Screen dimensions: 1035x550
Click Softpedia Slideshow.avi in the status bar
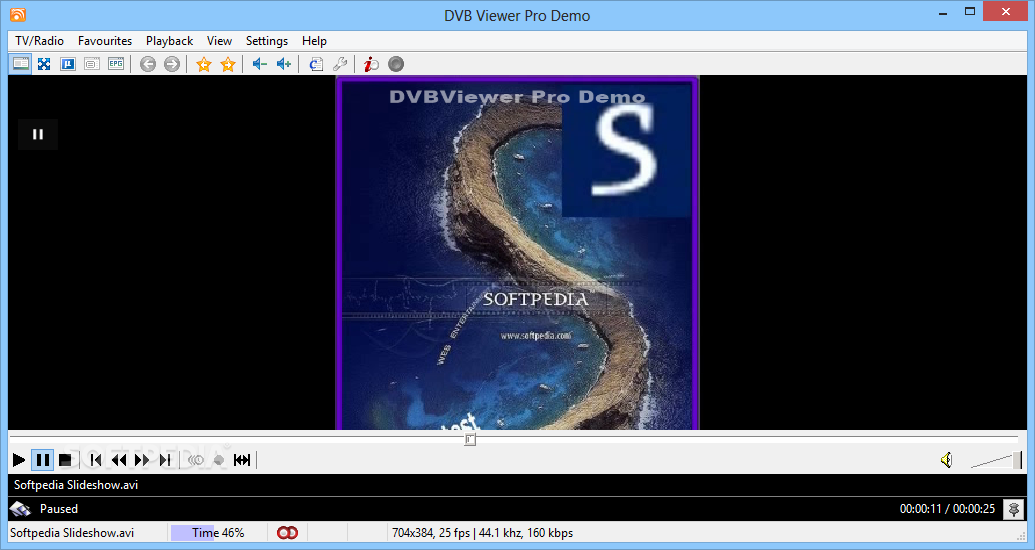72,533
